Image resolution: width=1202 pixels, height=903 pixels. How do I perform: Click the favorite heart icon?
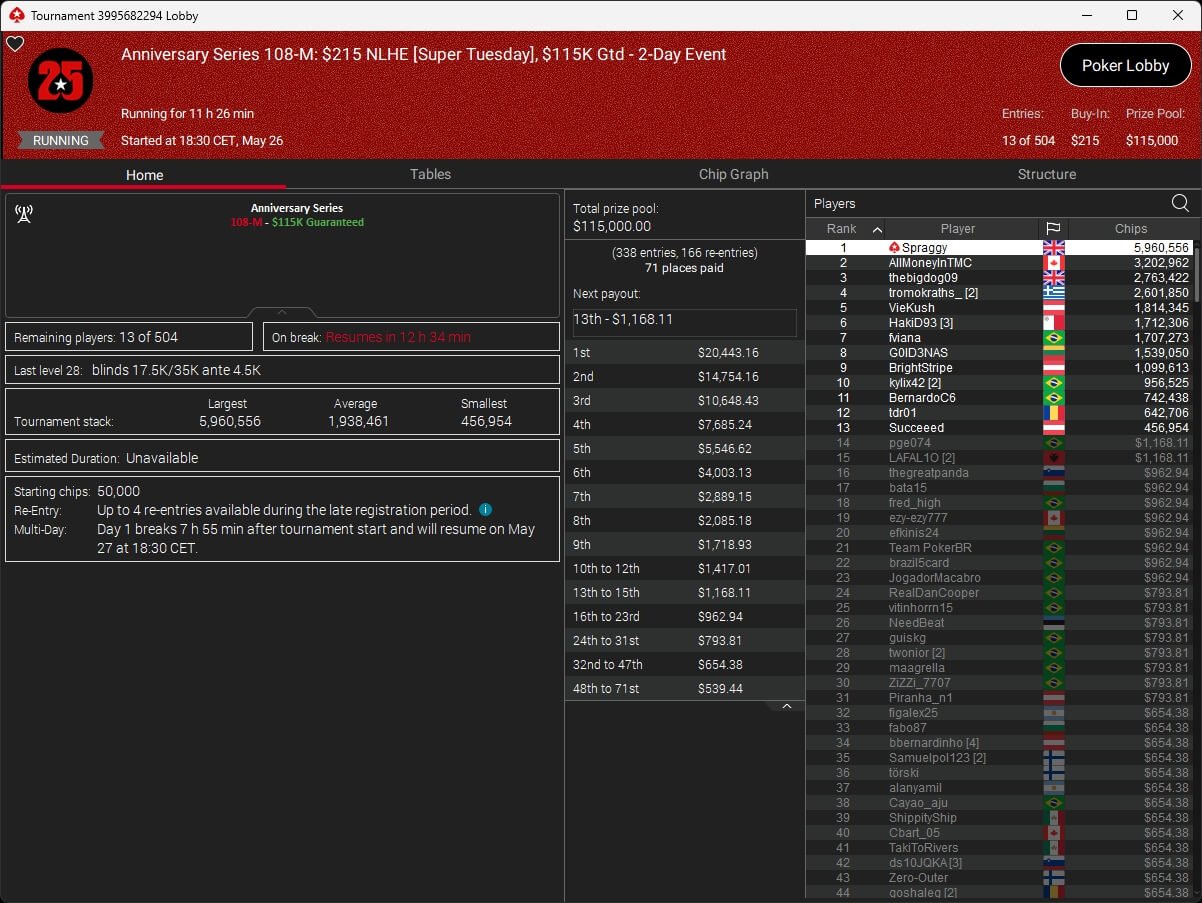[15, 44]
